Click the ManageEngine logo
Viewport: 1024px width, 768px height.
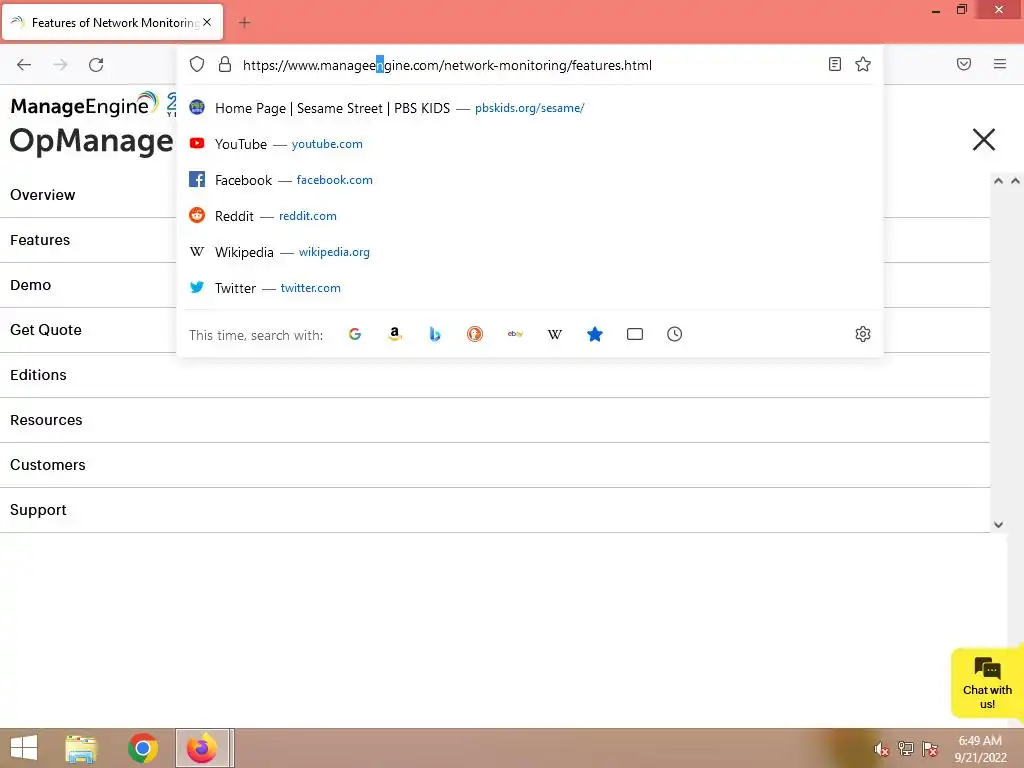pyautogui.click(x=84, y=104)
